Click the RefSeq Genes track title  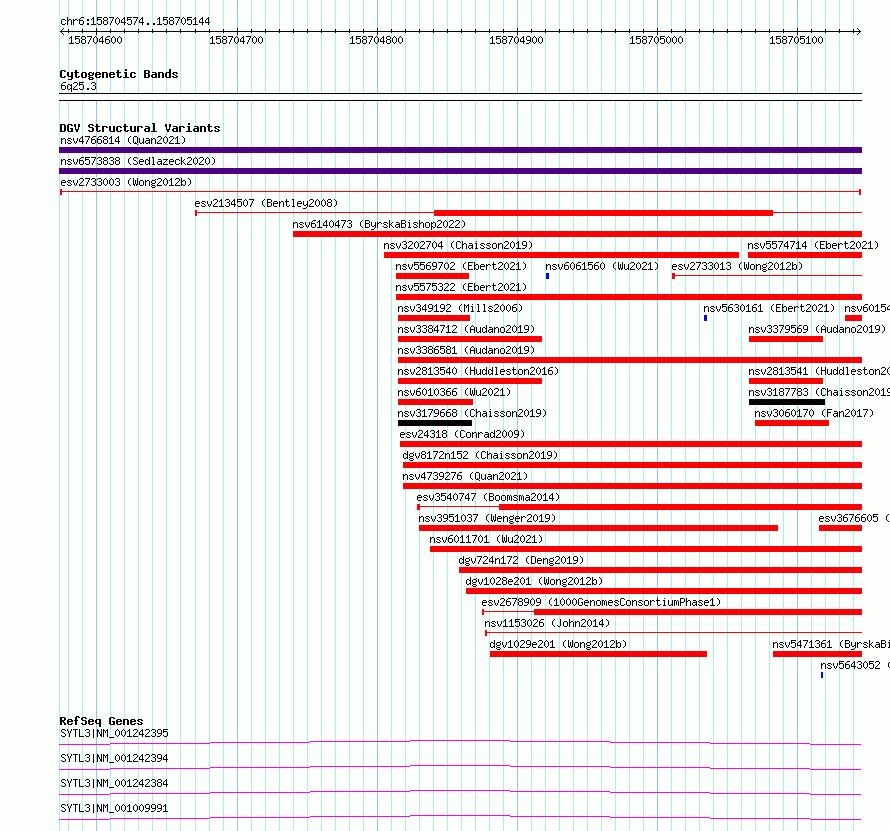tap(101, 721)
